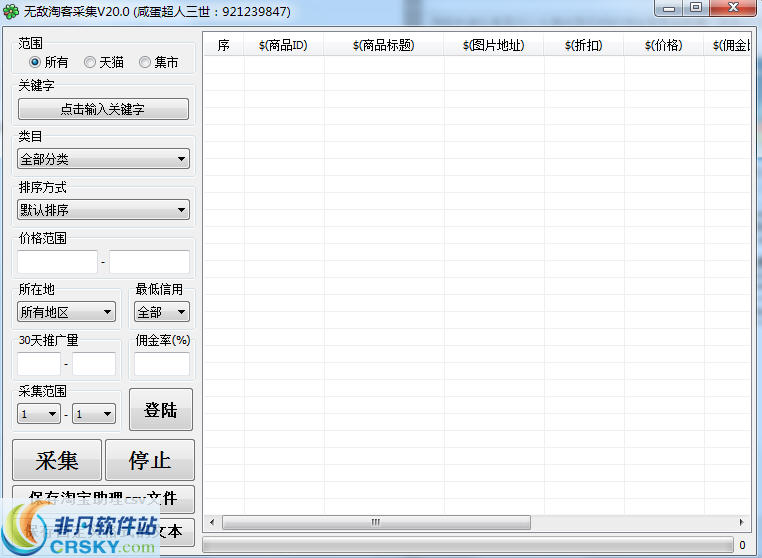Open the 采集范围 end page dropdown
762x558 pixels.
click(x=94, y=414)
